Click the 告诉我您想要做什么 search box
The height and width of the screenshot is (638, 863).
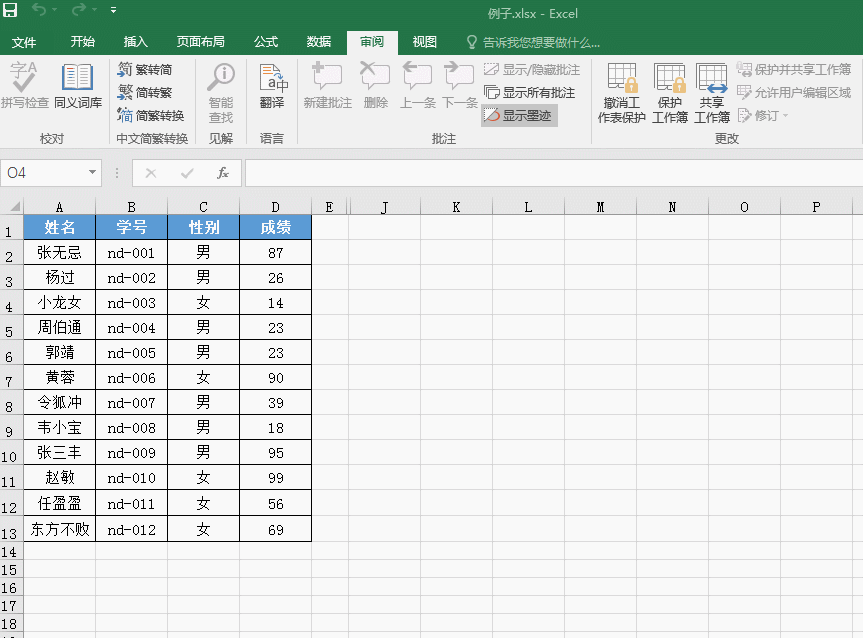pyautogui.click(x=533, y=42)
